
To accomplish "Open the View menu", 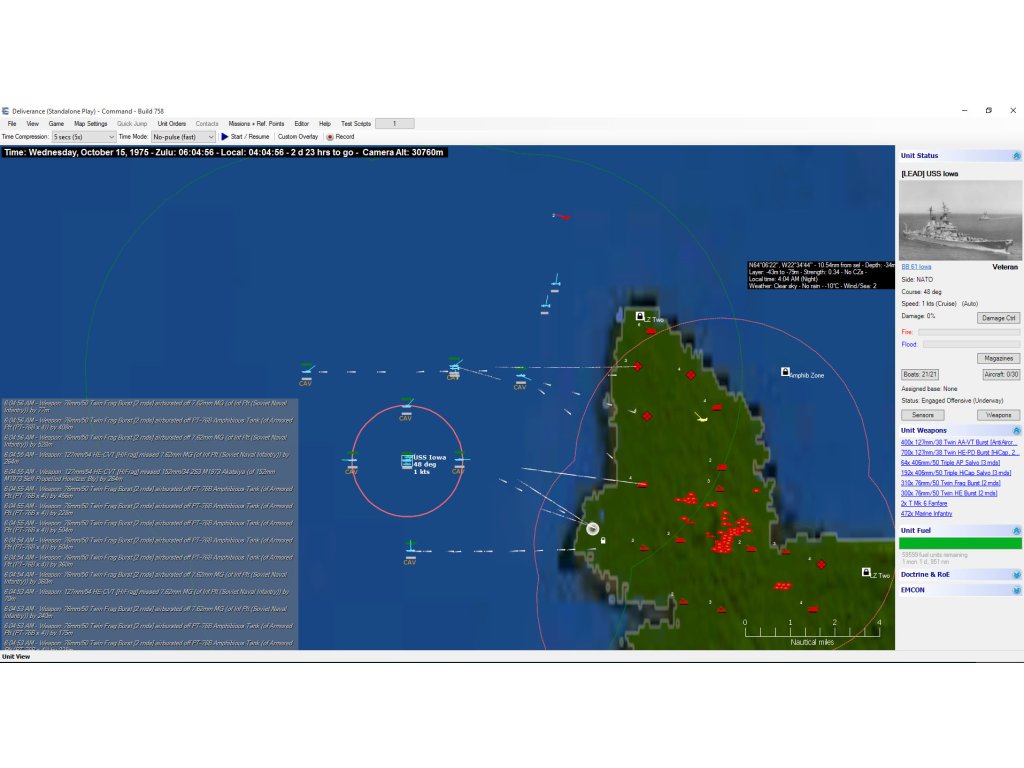I will coord(33,123).
